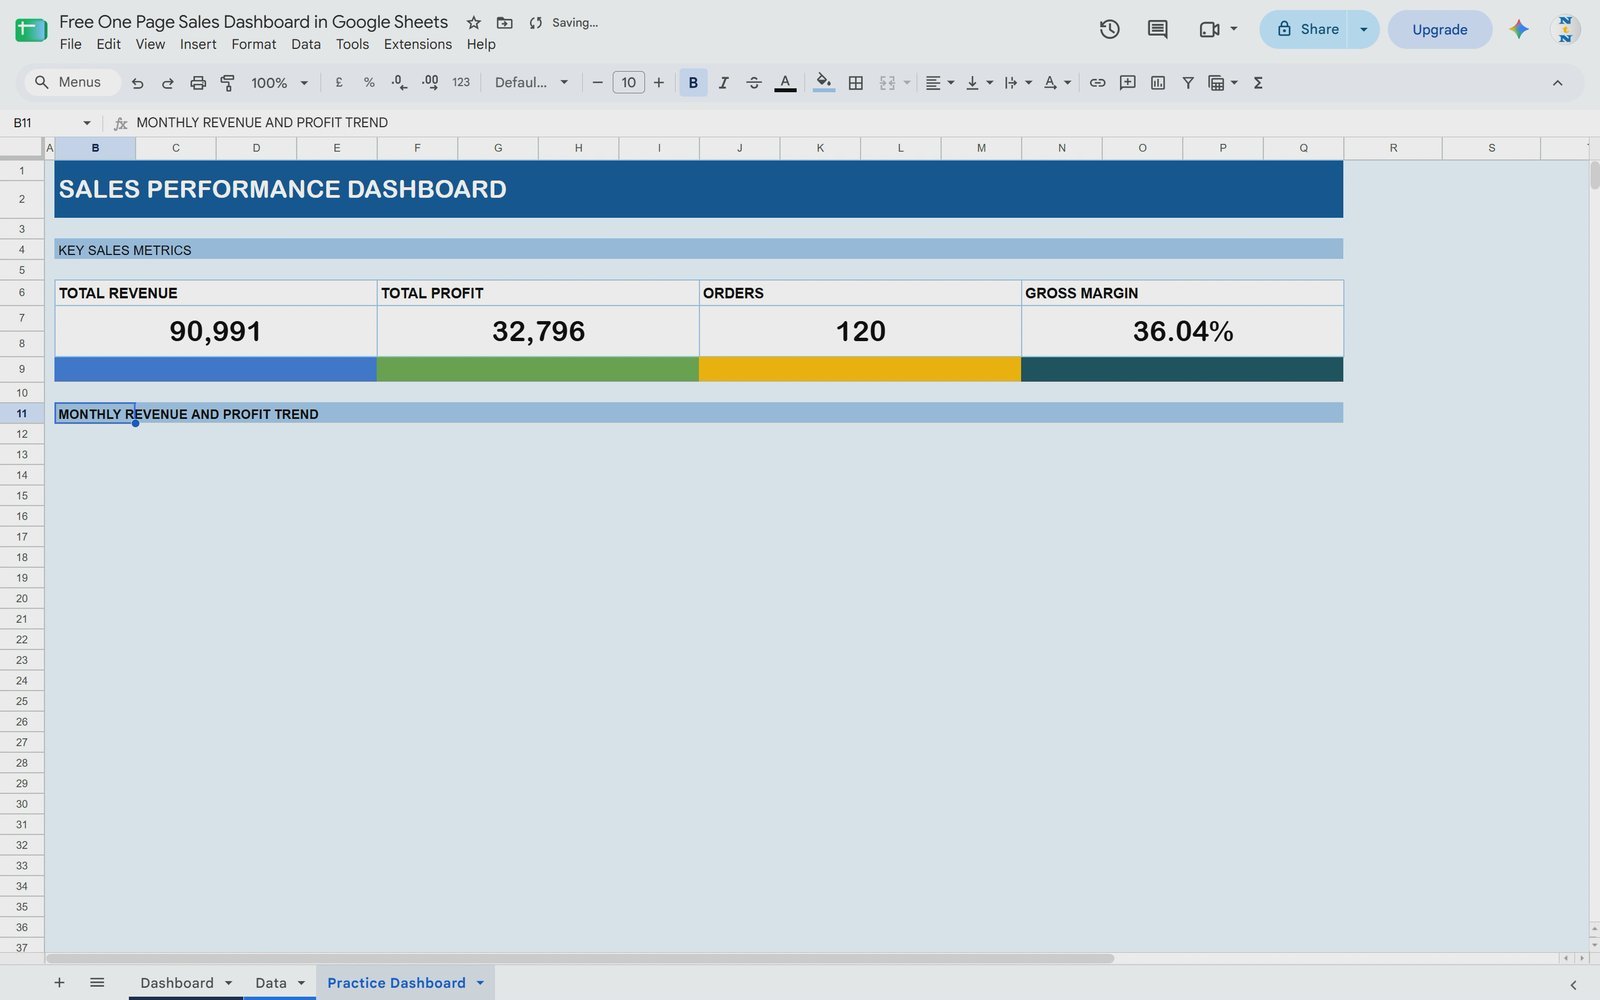Open the Functions sigma icon
The height and width of the screenshot is (1000, 1600).
[x=1258, y=83]
